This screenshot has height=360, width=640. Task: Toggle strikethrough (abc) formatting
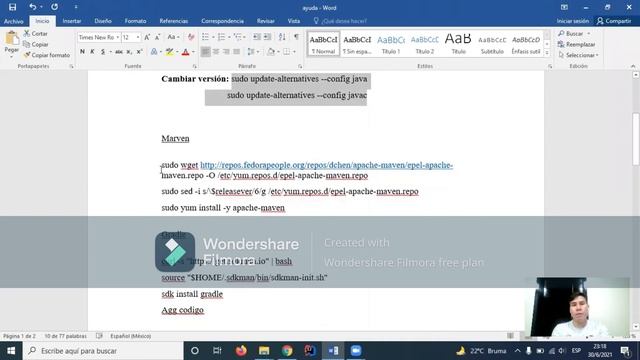119,52
